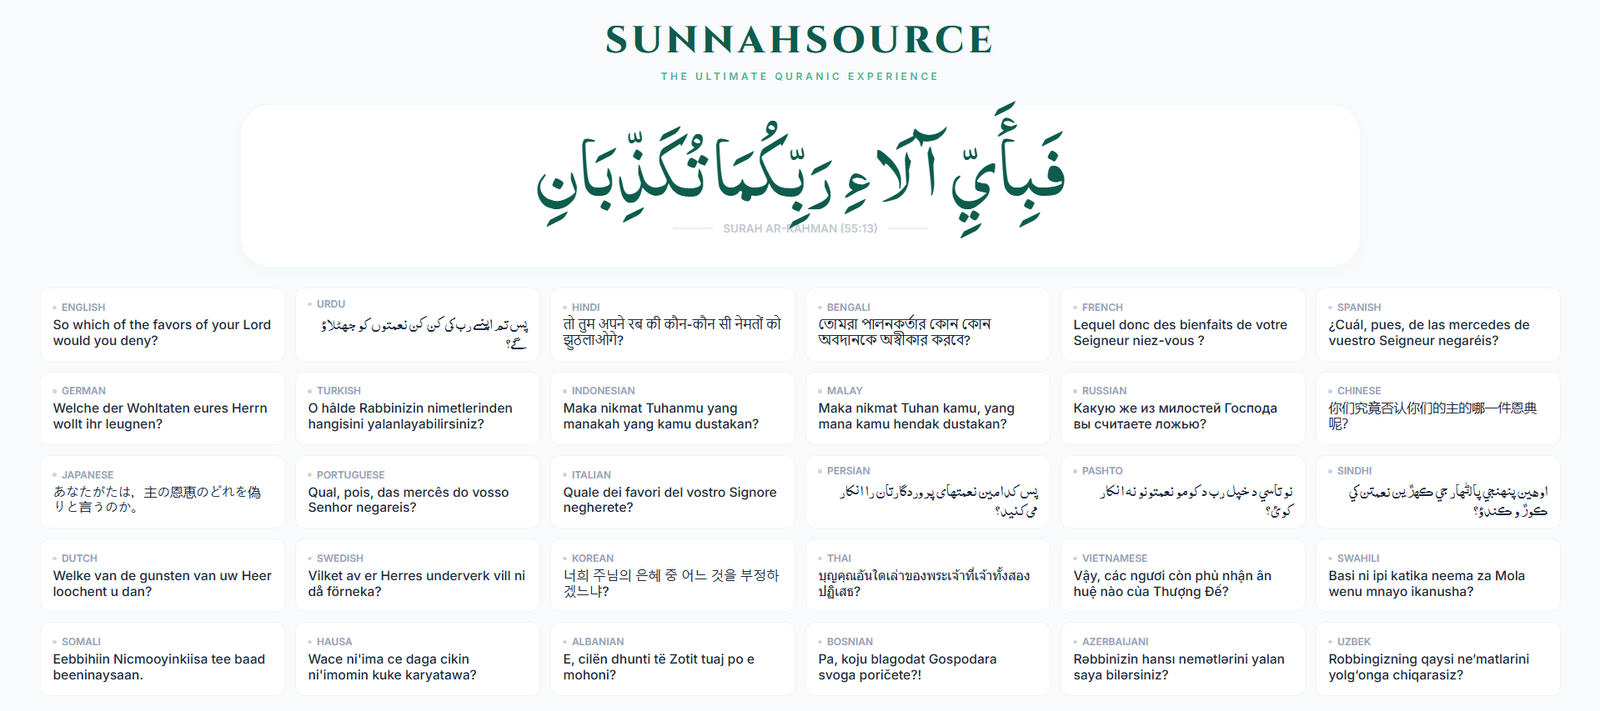Select the Urdu translation card

coord(417,325)
